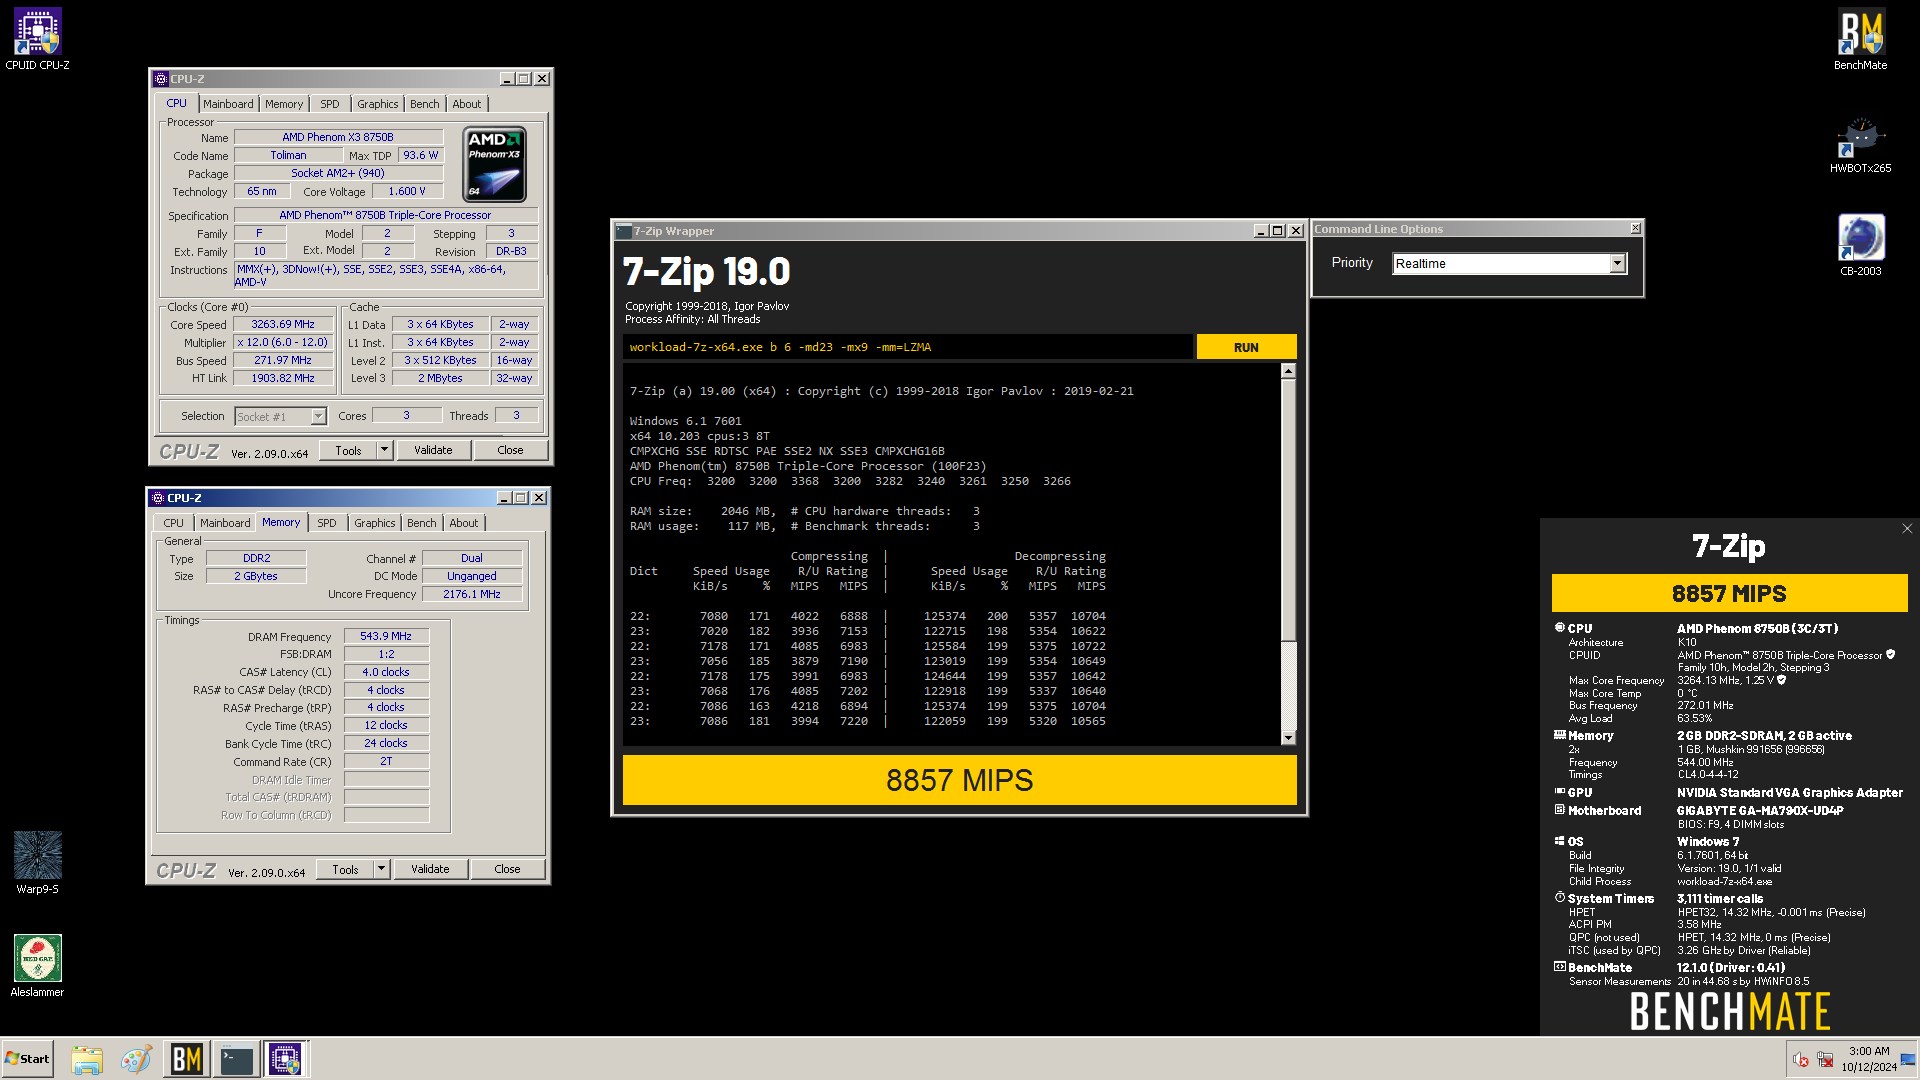Click the 8857 MIPS result banner in wrapper
Viewport: 1920px width, 1080px height.
[x=959, y=780]
